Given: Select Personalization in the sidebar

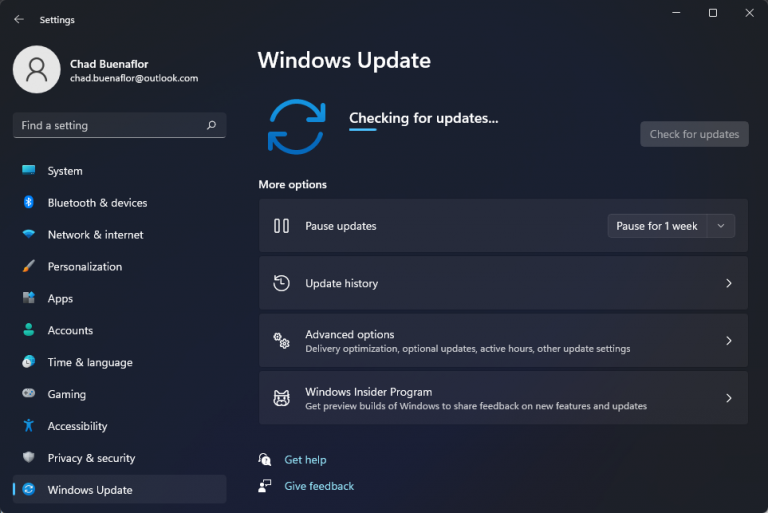Looking at the screenshot, I should (x=120, y=267).
